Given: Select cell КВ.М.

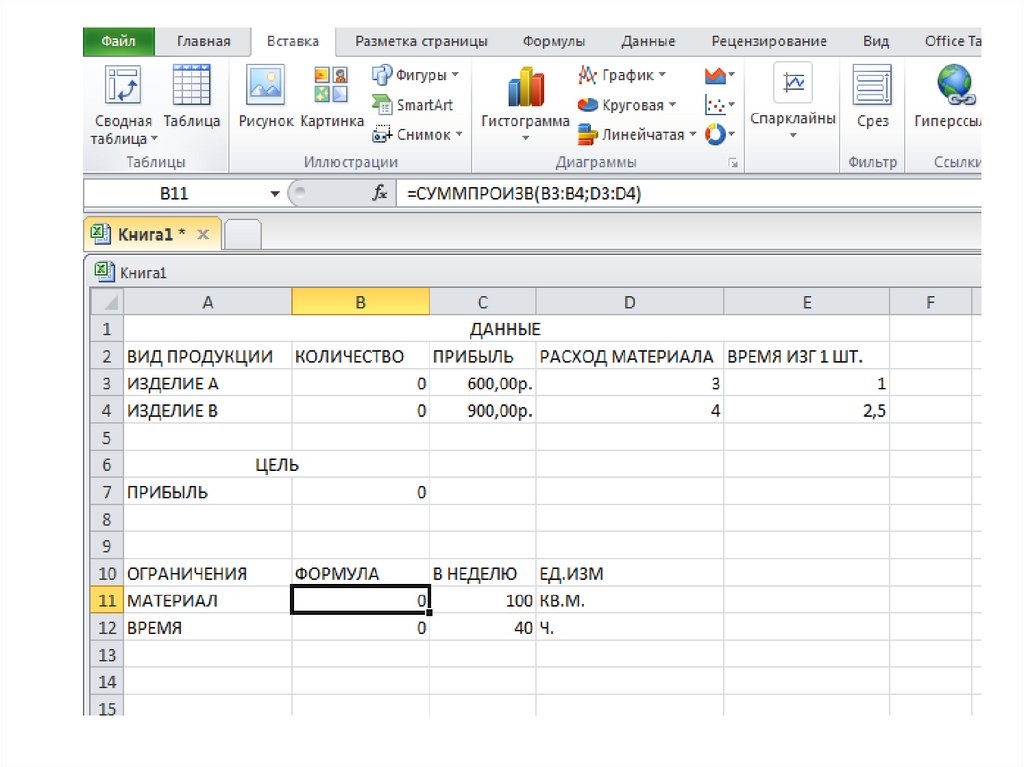Looking at the screenshot, I should point(630,600).
